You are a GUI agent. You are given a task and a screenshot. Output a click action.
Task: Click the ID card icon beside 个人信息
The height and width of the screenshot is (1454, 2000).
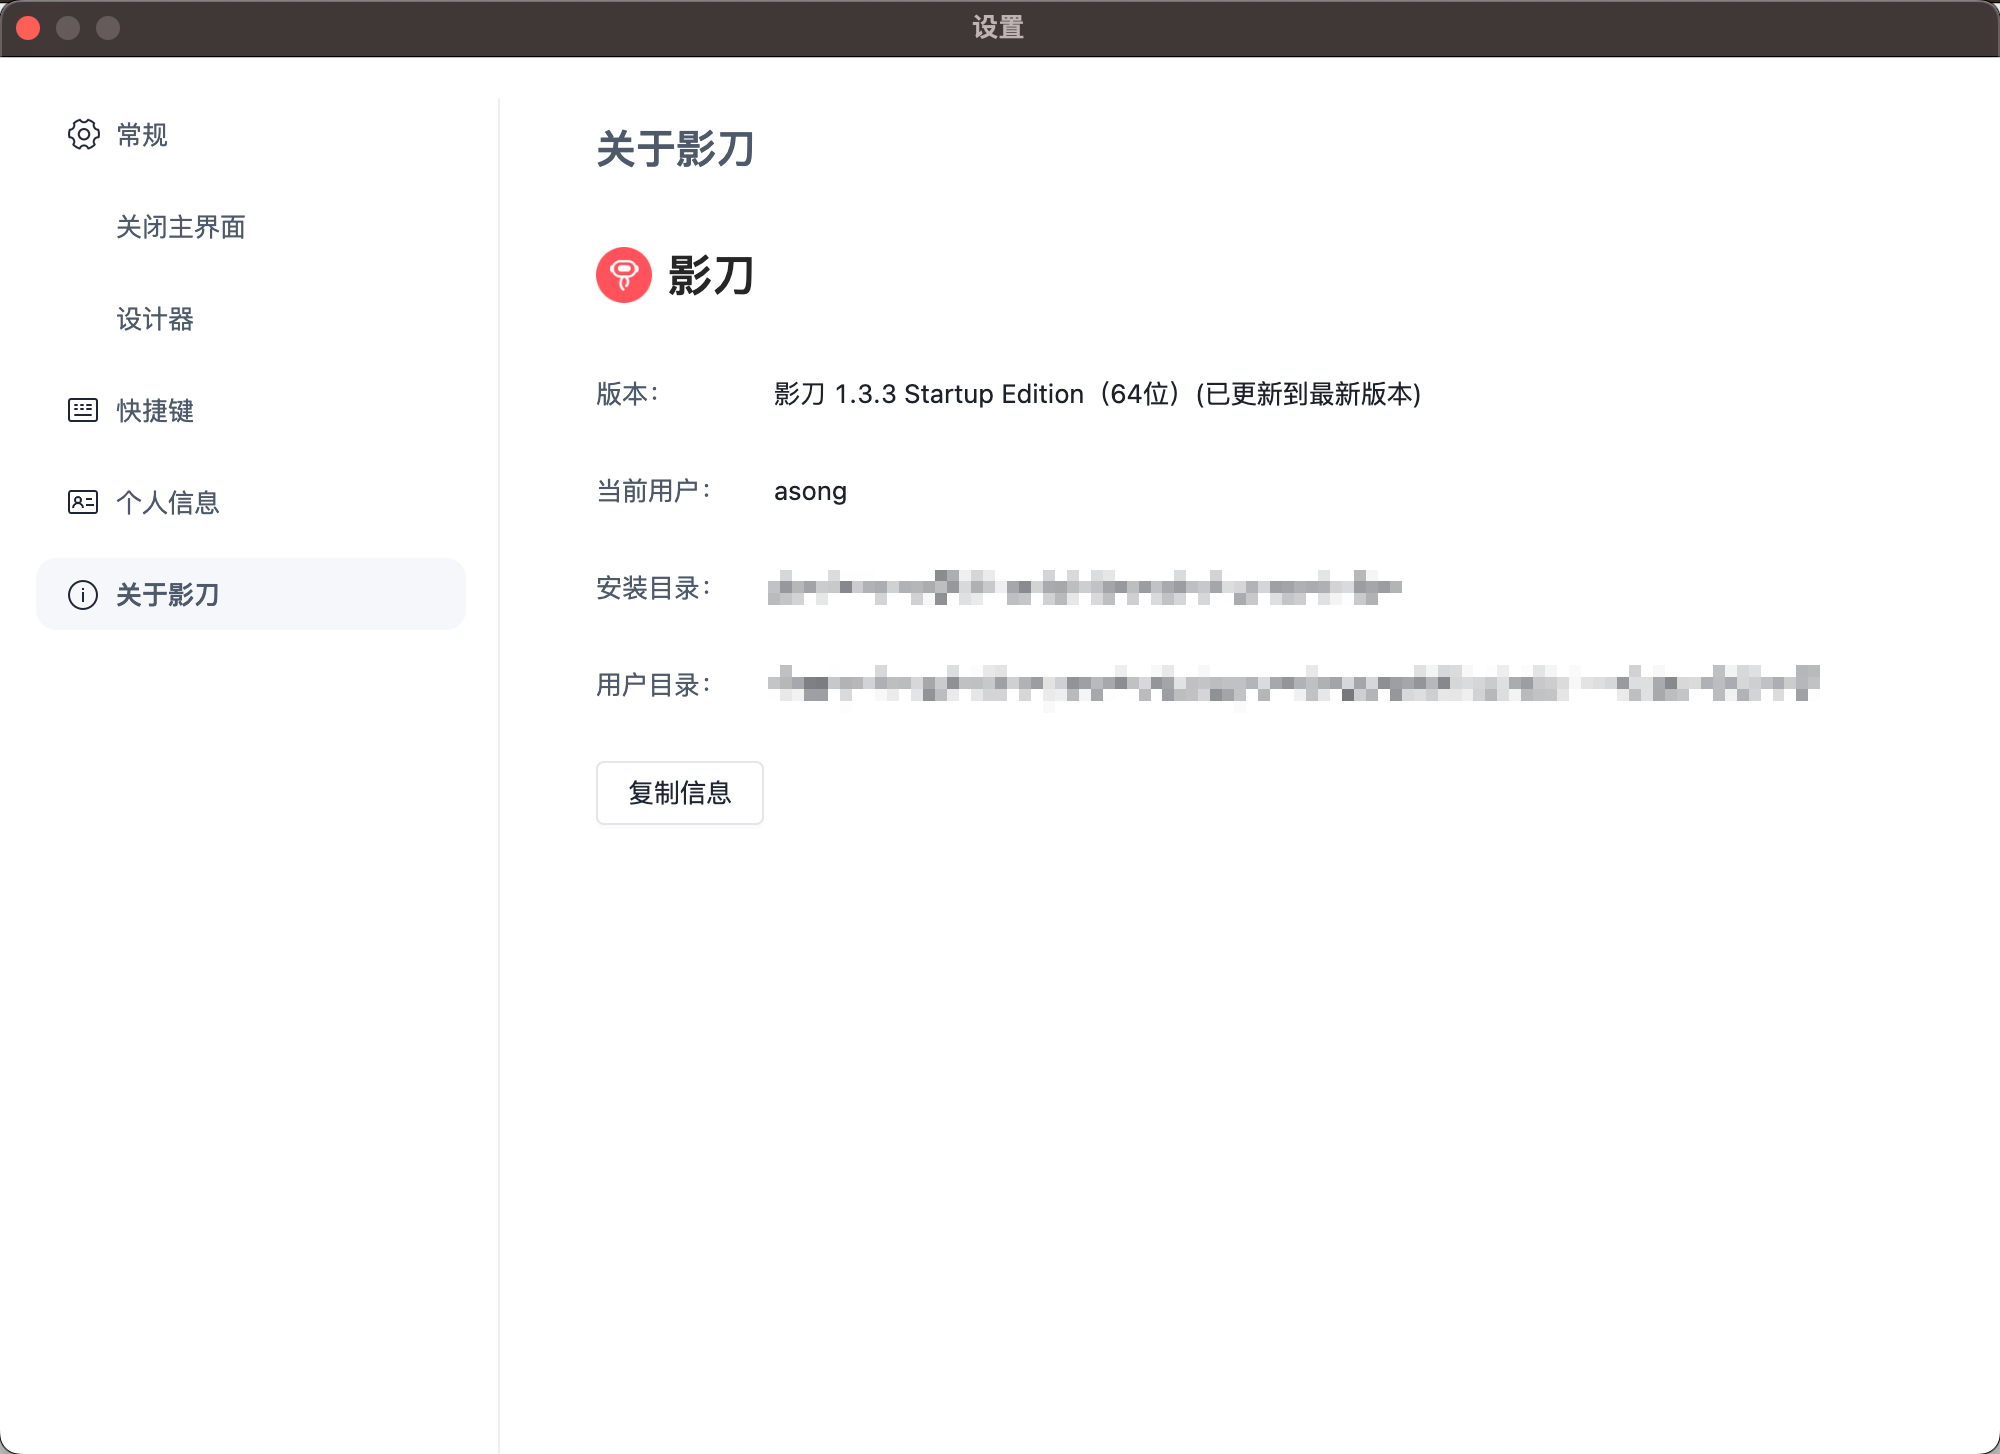(83, 502)
